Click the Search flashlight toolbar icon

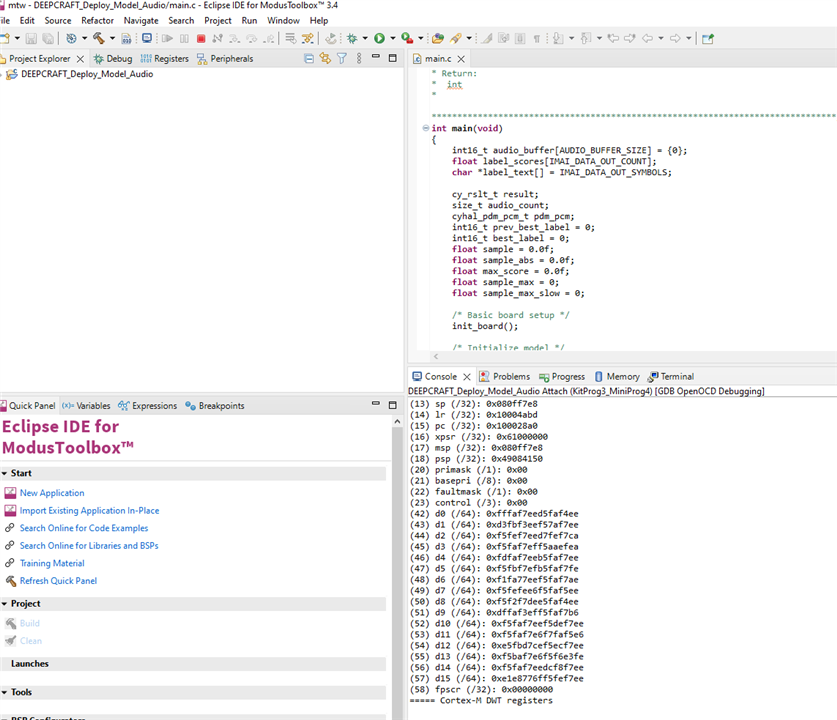click(455, 38)
